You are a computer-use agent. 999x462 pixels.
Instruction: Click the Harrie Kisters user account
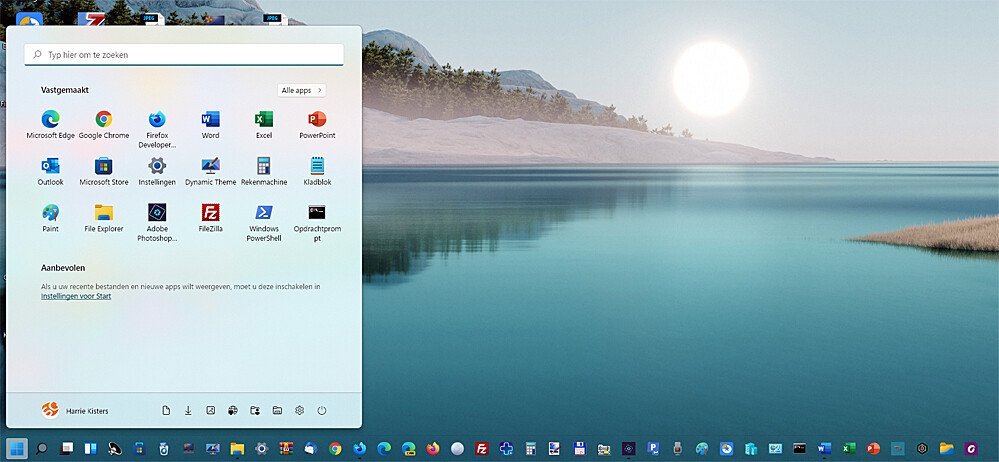coord(75,410)
